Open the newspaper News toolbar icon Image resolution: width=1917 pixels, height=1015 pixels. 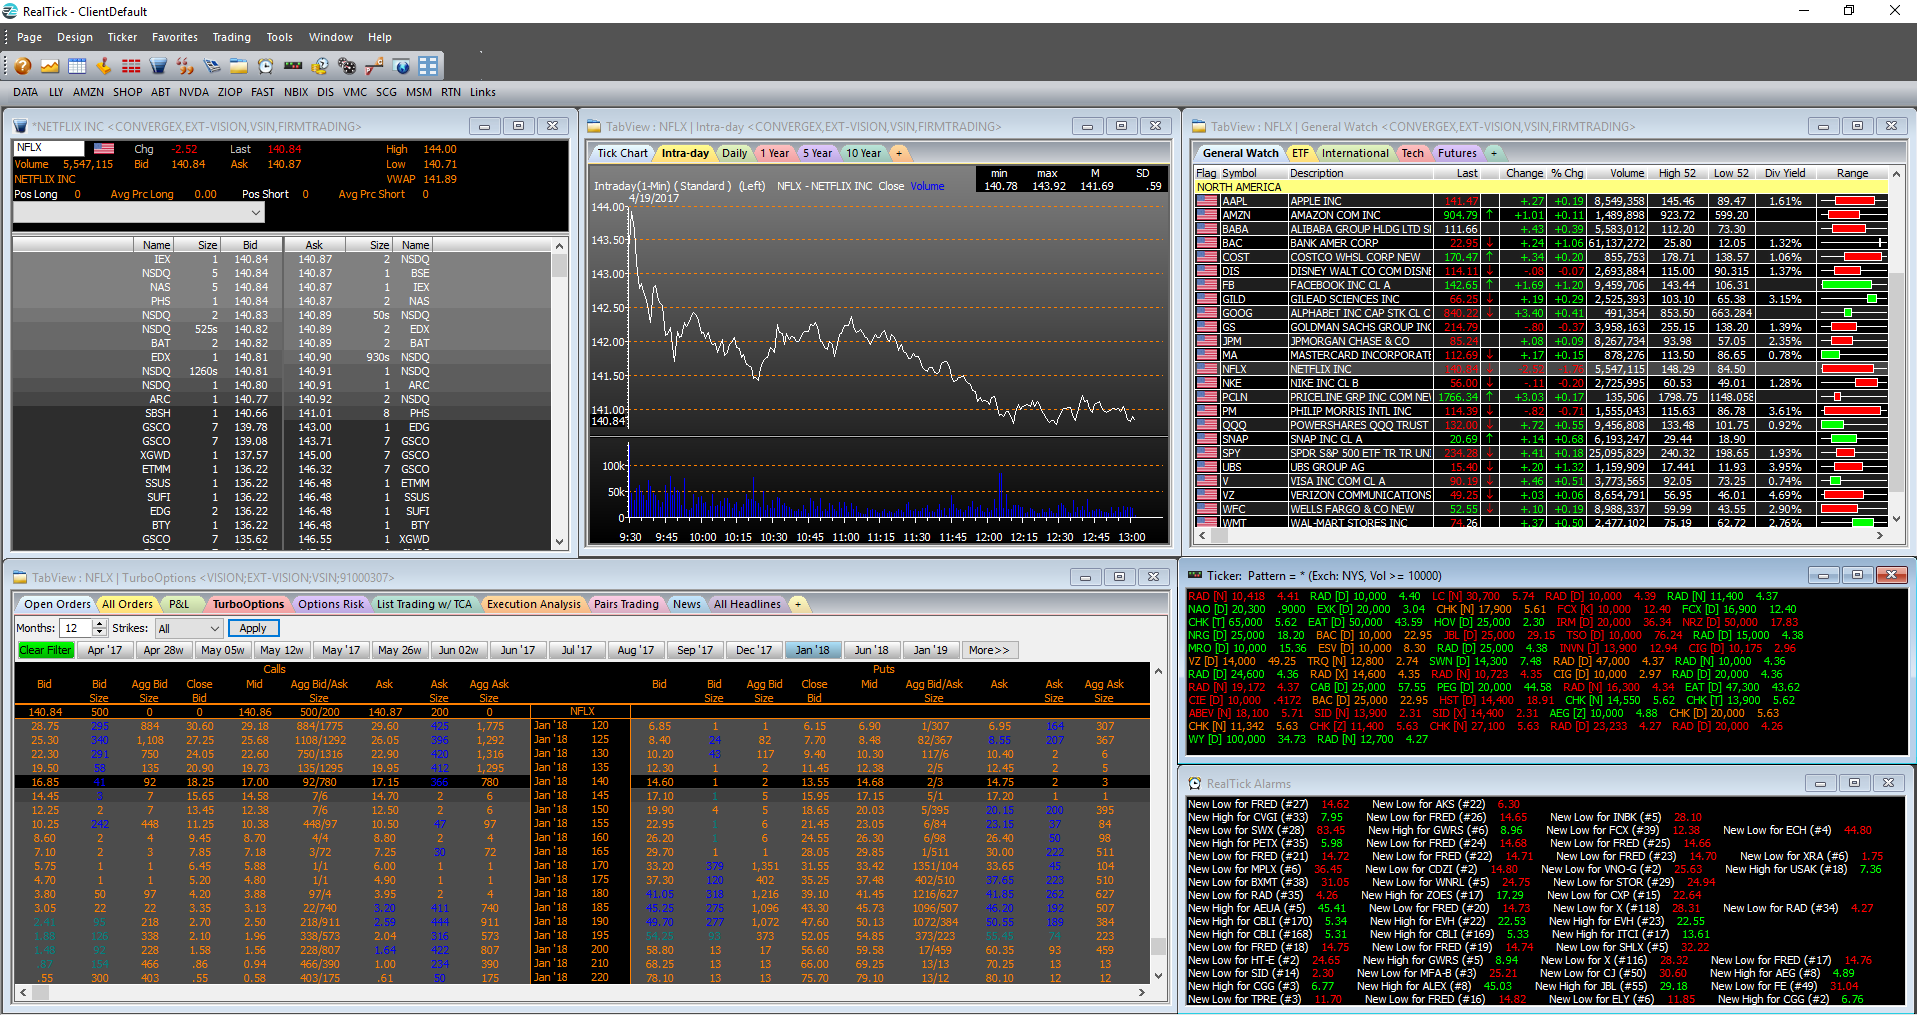click(x=212, y=66)
